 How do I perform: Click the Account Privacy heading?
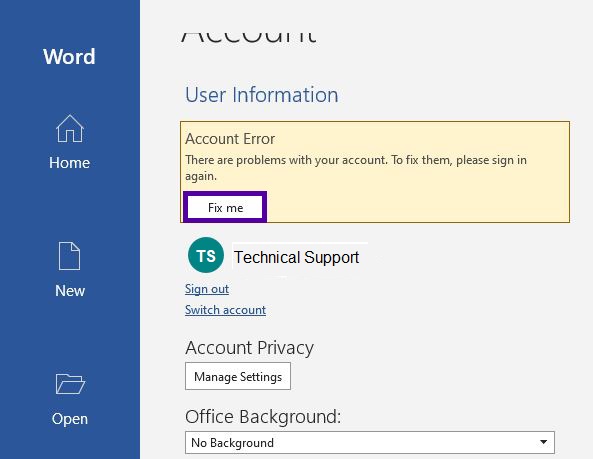[x=250, y=348]
